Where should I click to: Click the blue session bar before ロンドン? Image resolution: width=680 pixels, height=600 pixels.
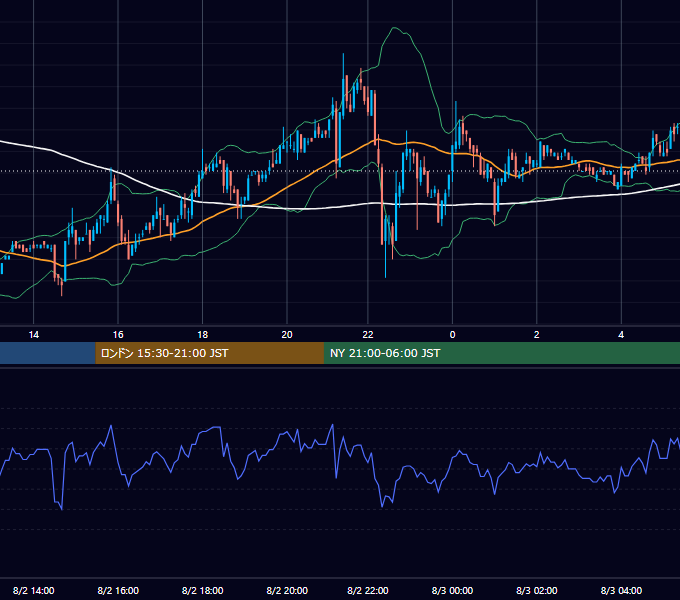point(48,353)
